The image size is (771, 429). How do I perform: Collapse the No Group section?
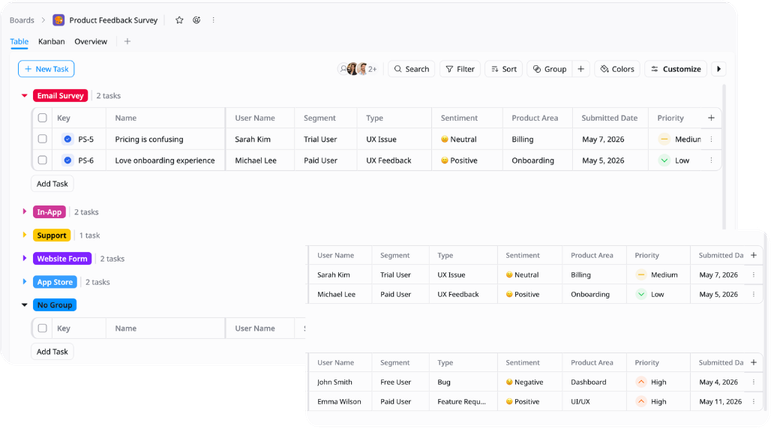24,305
